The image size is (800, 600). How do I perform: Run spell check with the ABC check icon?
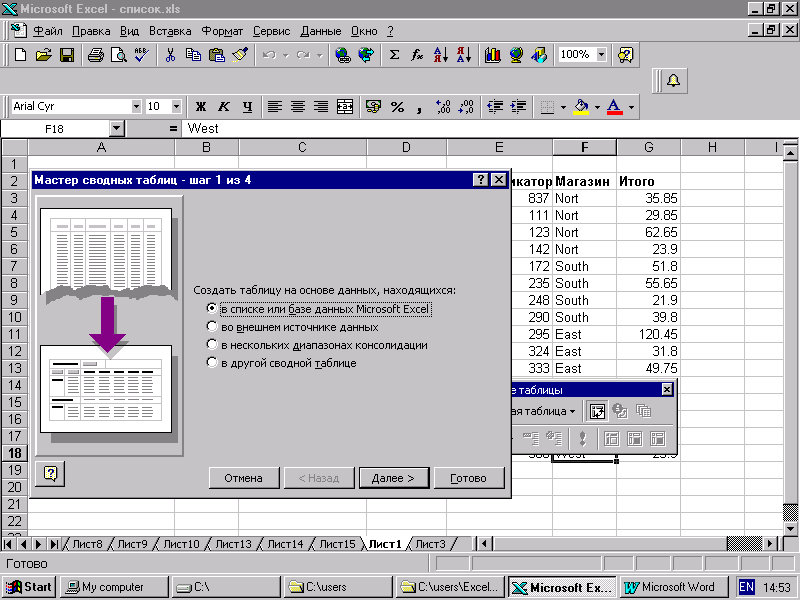141,55
